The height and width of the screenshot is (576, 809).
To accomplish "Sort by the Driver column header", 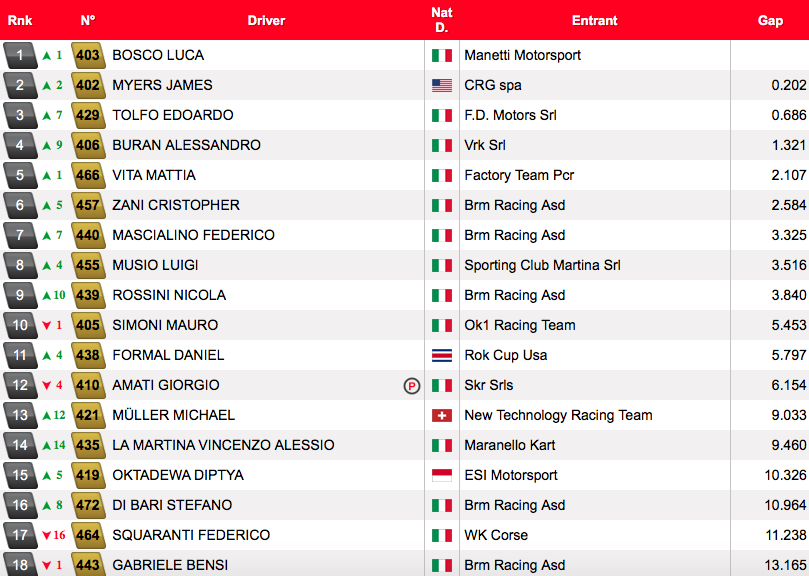I will 266,21.
